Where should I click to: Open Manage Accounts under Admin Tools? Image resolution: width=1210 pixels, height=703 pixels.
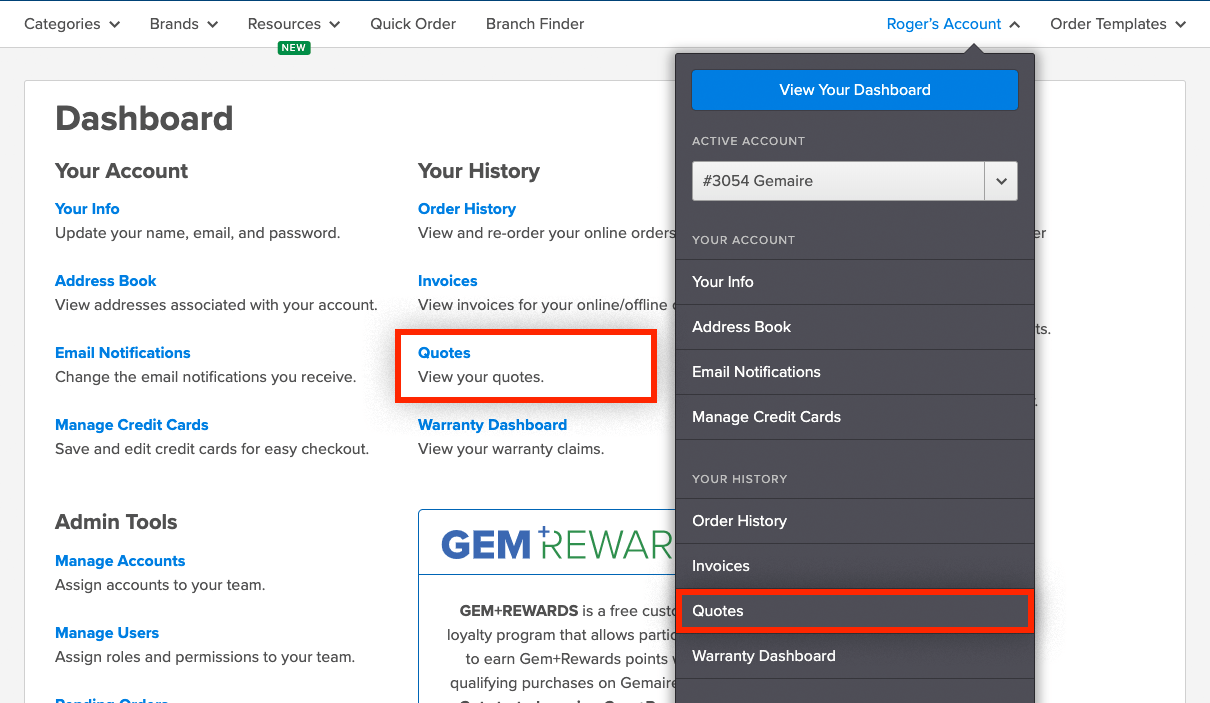point(120,561)
